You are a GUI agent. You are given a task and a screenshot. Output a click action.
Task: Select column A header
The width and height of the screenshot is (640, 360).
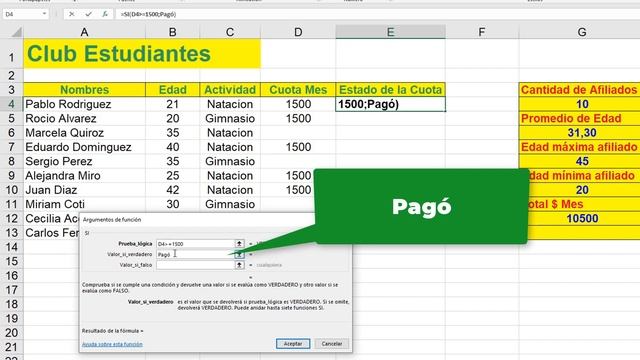(x=84, y=32)
